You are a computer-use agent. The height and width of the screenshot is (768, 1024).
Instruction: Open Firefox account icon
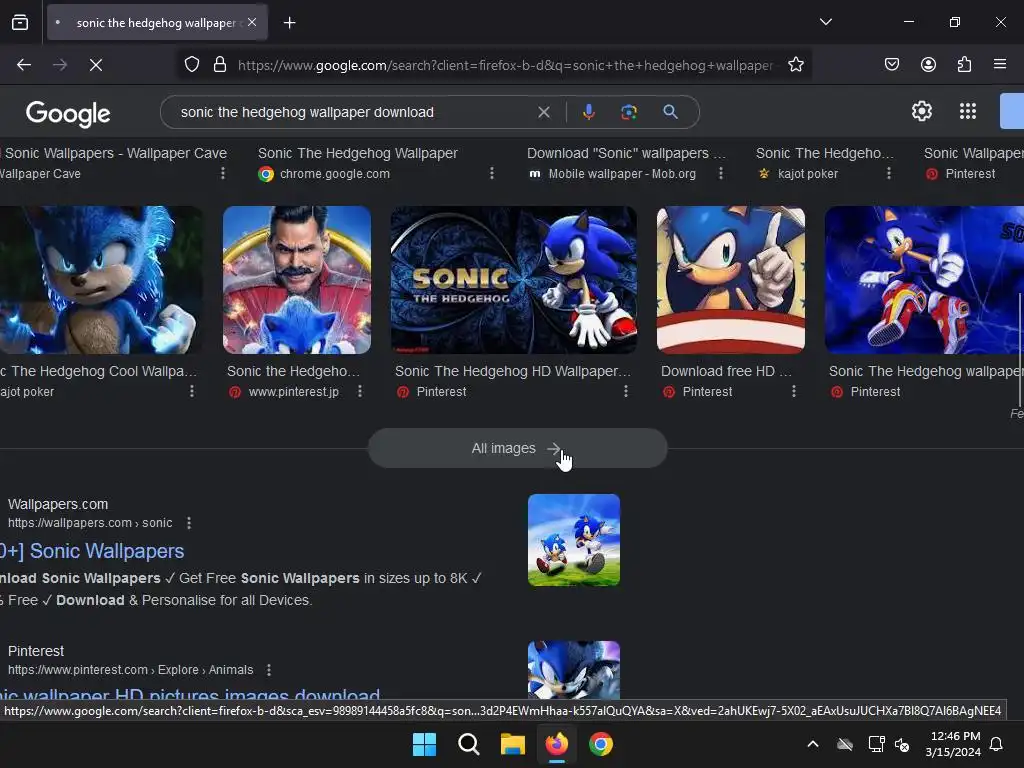click(x=928, y=65)
